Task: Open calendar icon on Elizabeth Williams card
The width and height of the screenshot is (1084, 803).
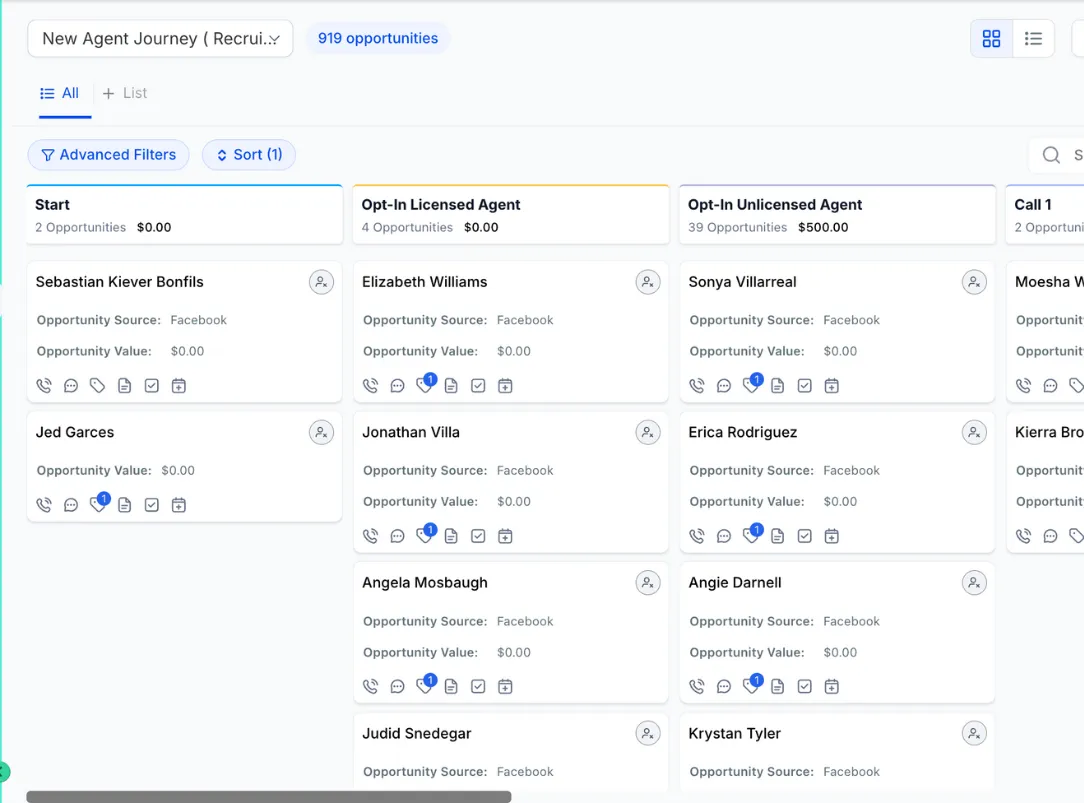Action: [x=505, y=386]
